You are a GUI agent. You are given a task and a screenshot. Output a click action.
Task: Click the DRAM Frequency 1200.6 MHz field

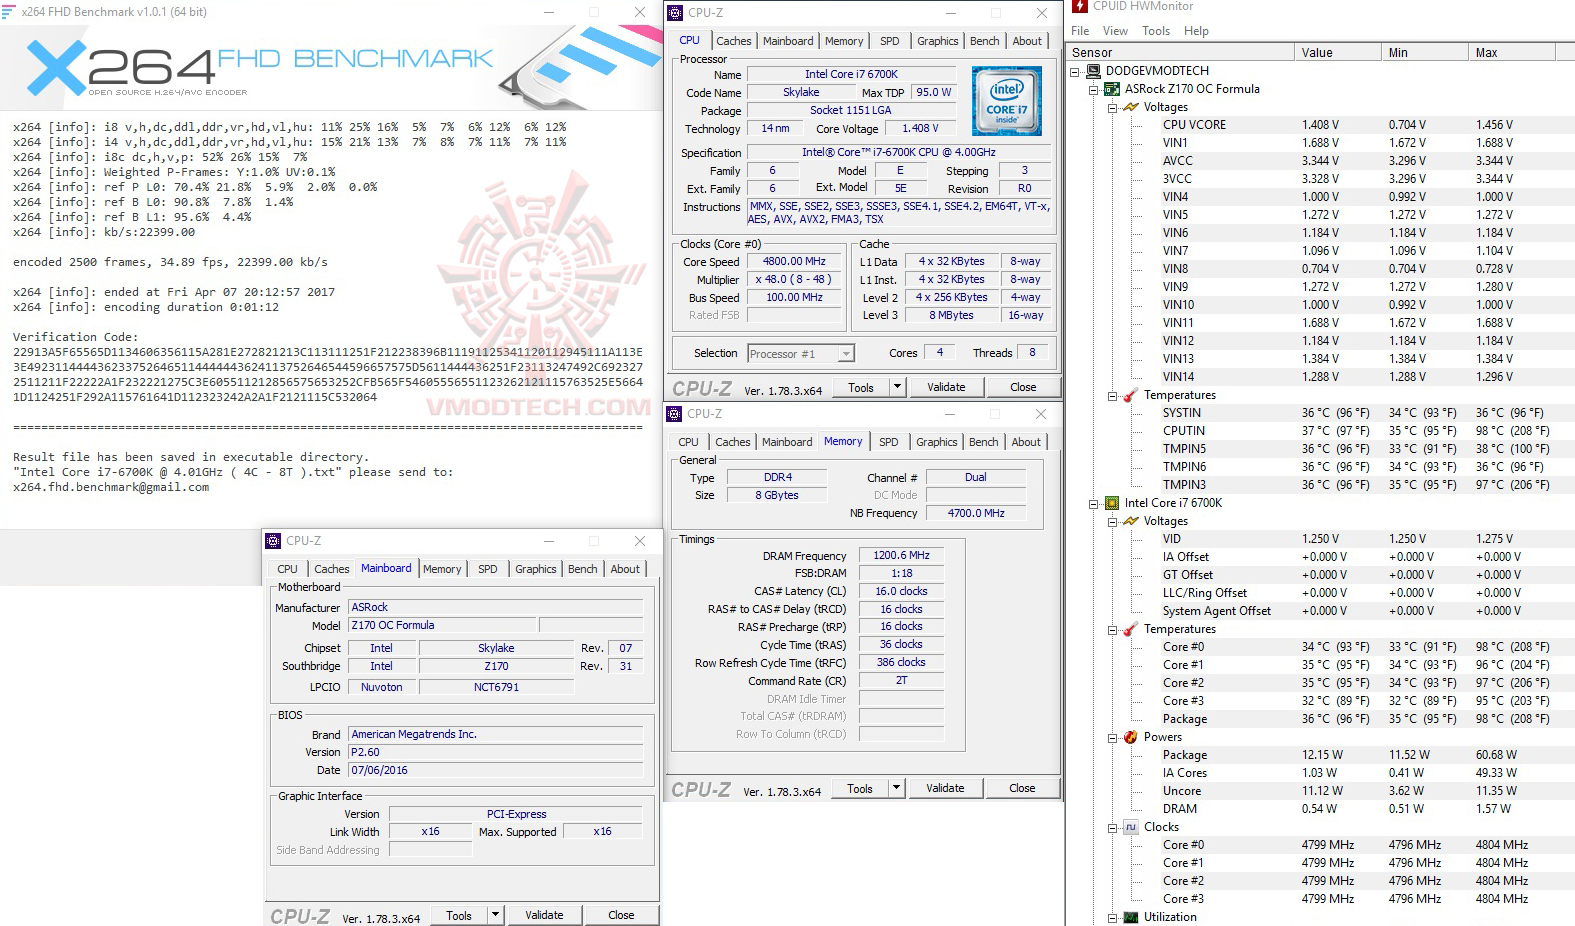[901, 555]
